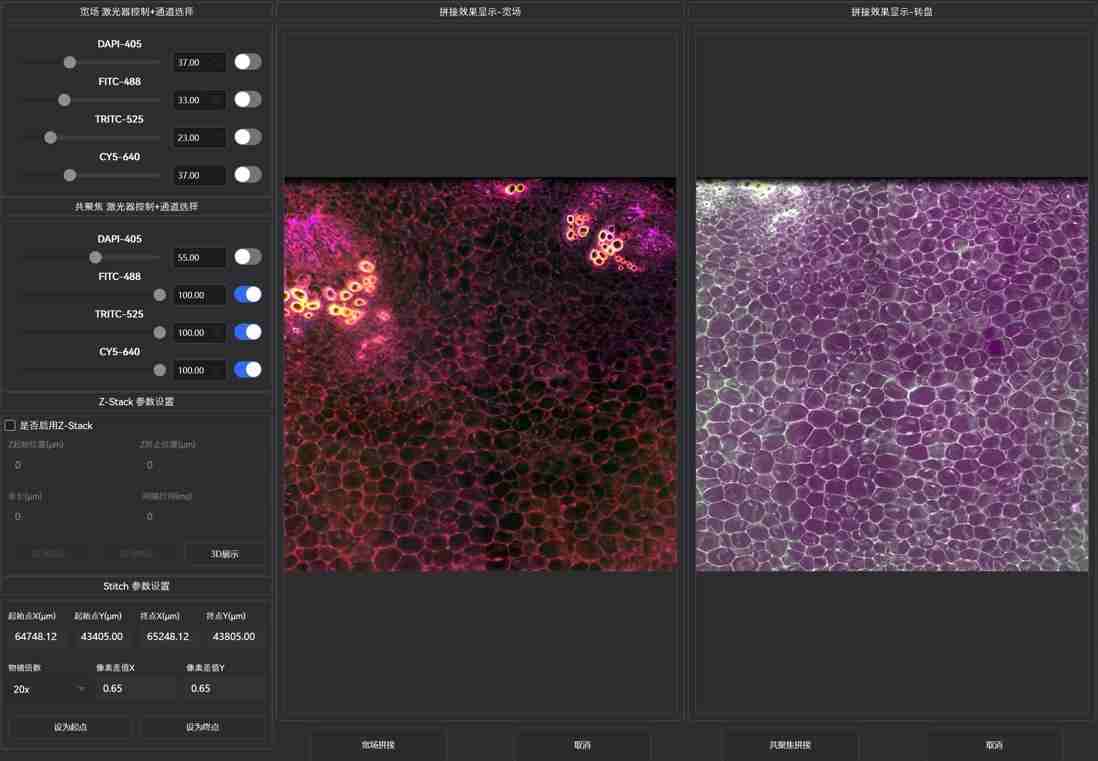
Task: Turn off the confocal CY5-640 channel switch
Action: [x=247, y=370]
